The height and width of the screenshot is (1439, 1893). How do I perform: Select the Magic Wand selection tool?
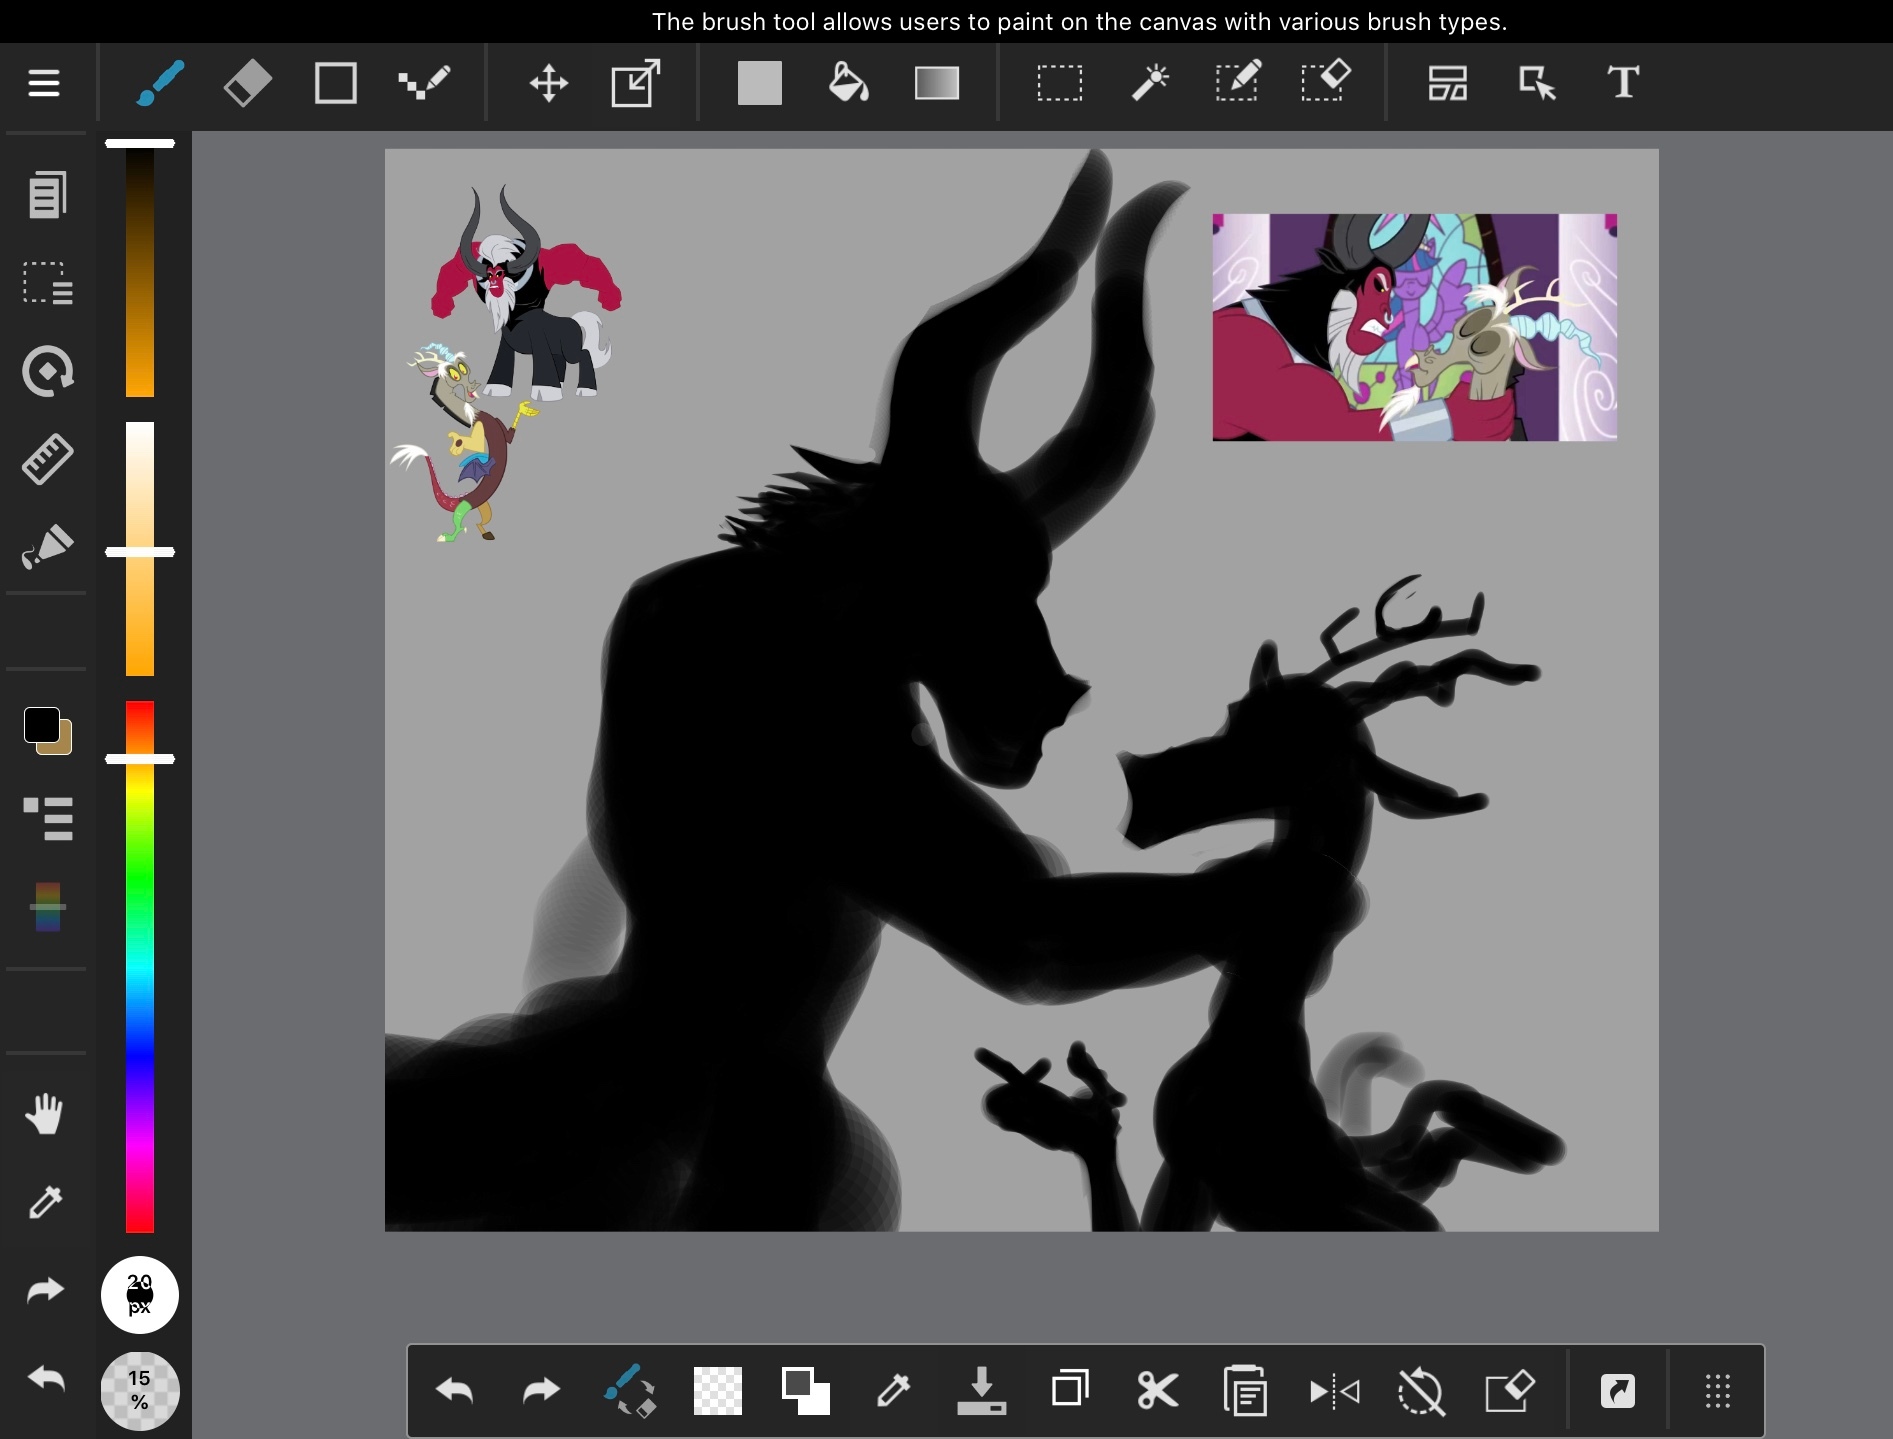(1150, 83)
